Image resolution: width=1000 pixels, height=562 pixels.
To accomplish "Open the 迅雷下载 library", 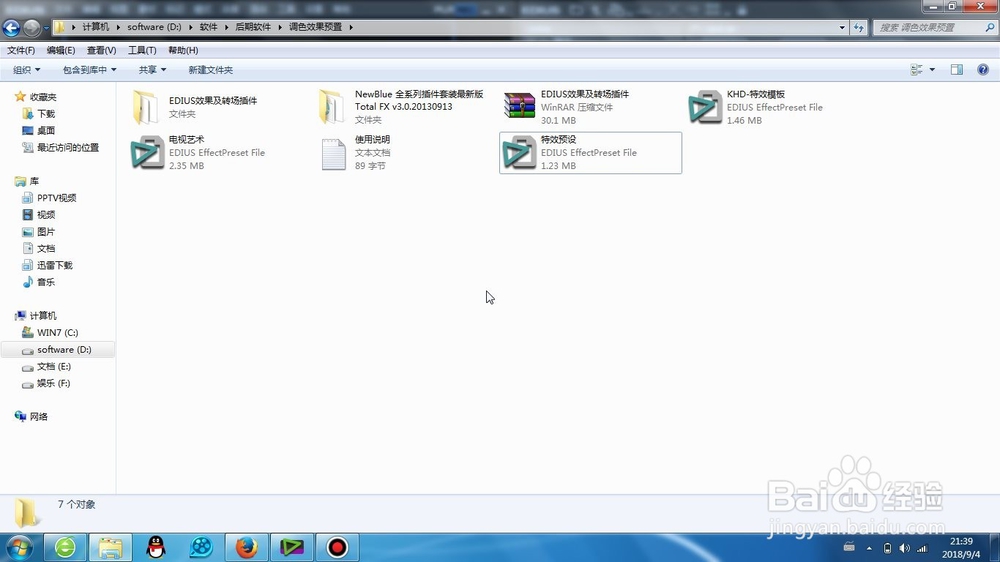I will 54,265.
